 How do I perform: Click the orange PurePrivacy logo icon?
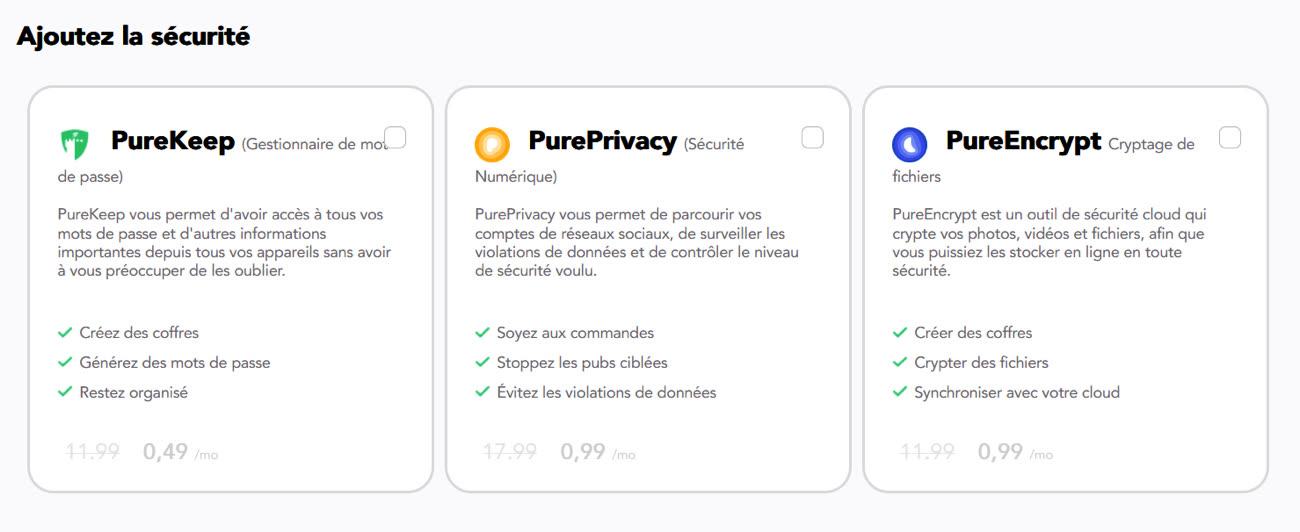tap(492, 144)
